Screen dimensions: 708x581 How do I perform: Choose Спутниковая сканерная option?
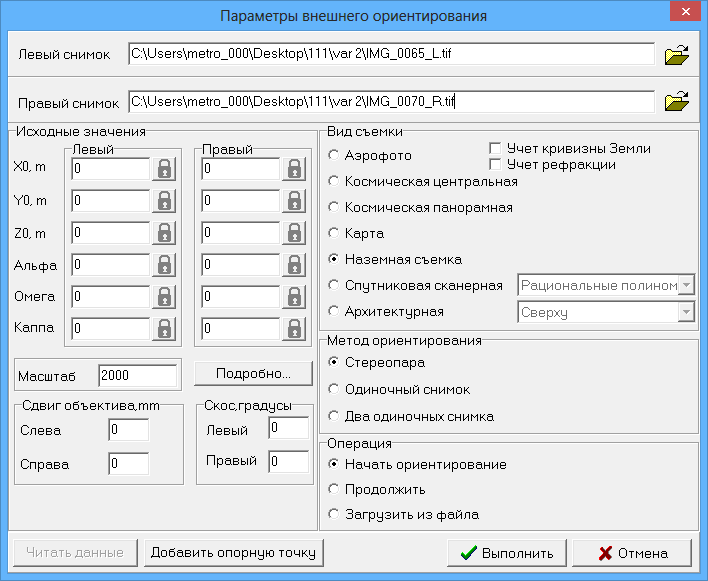[334, 285]
